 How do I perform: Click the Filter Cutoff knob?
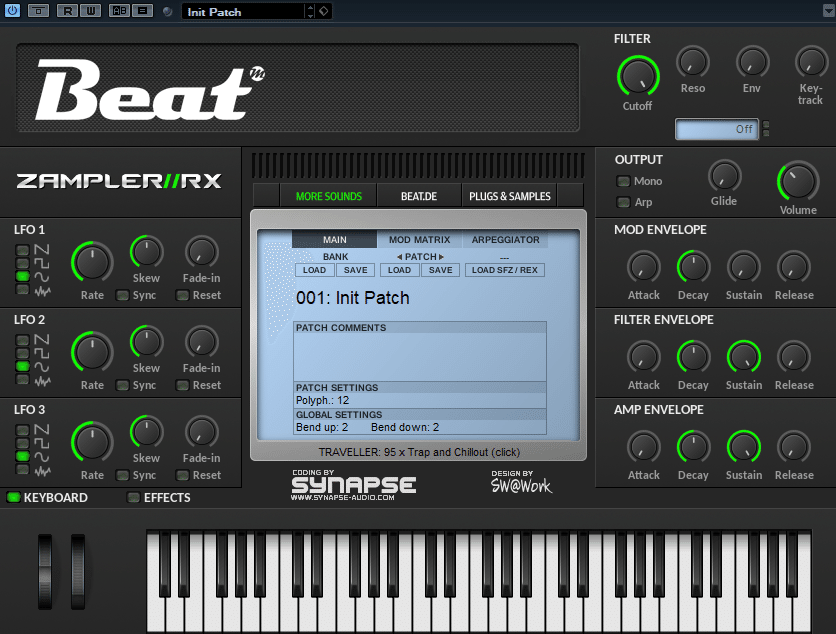(638, 77)
